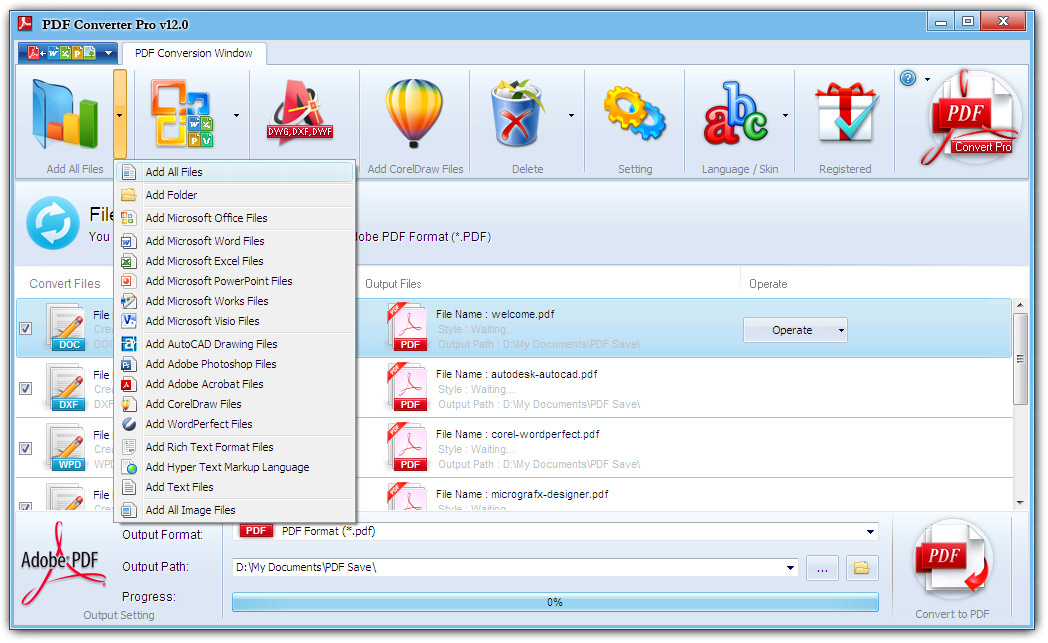This screenshot has width=1048, height=643.
Task: Click the Operate column header
Action: coord(768,283)
